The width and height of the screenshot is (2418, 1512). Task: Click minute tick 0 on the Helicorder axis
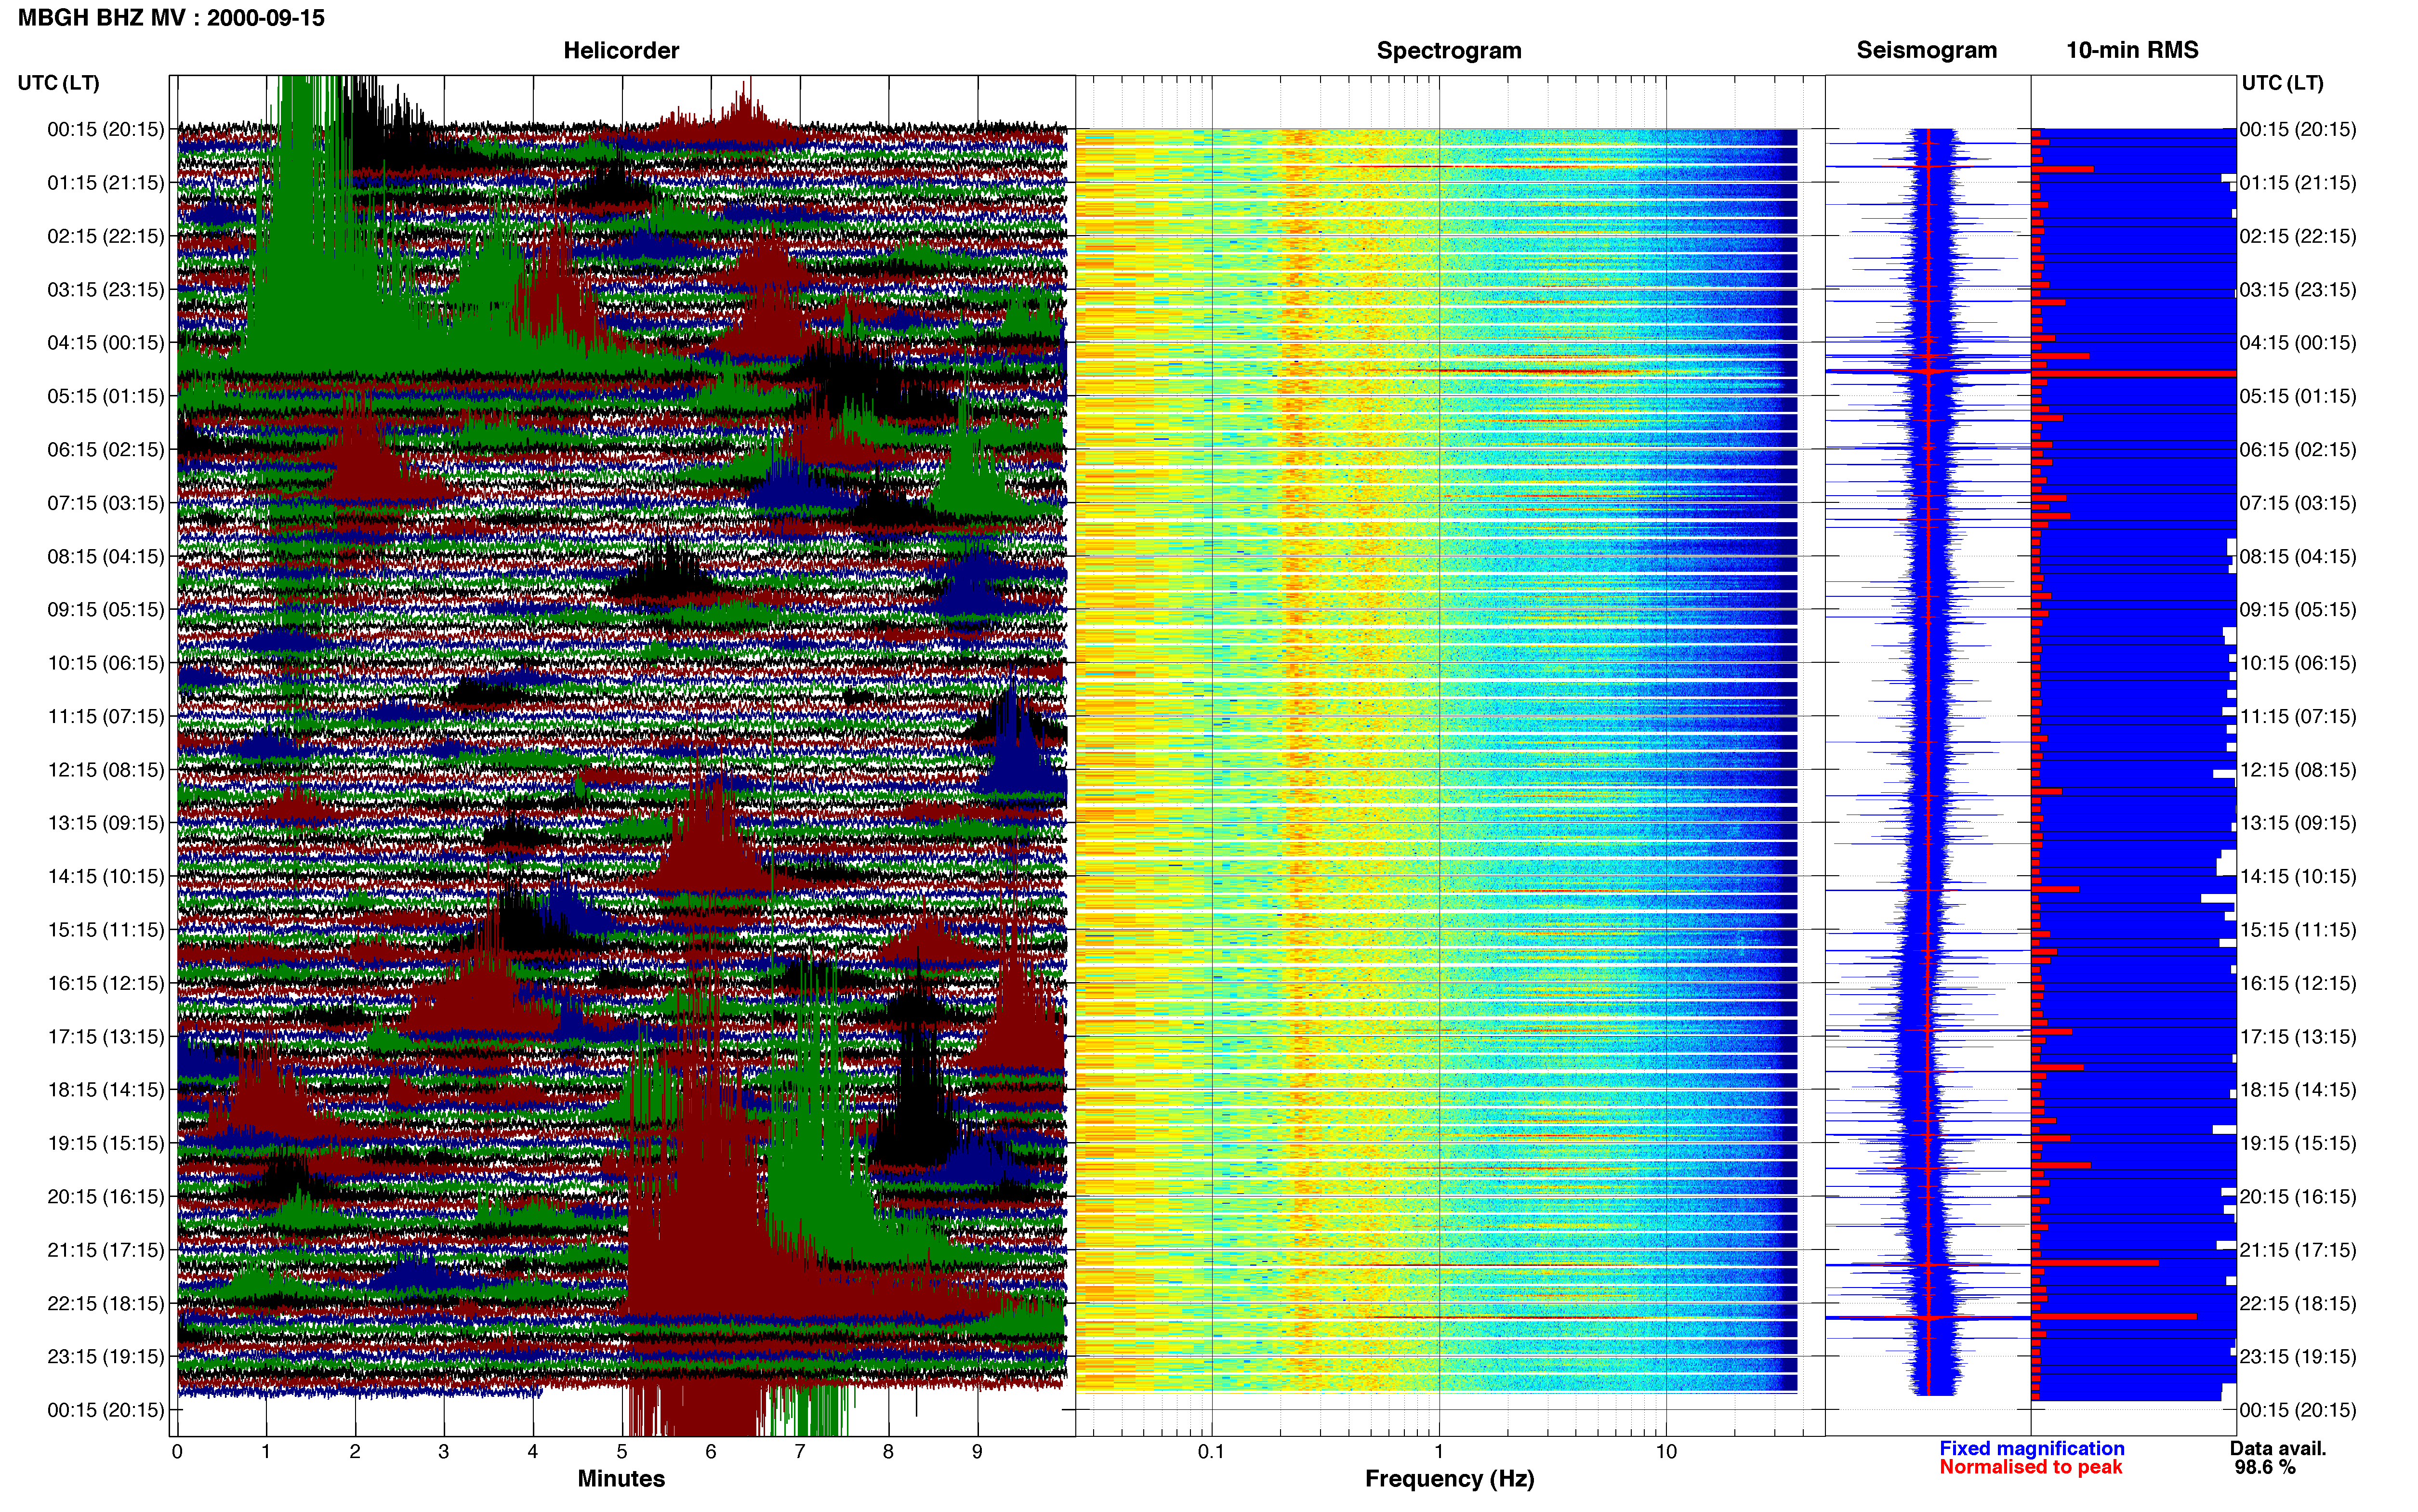(x=177, y=1451)
